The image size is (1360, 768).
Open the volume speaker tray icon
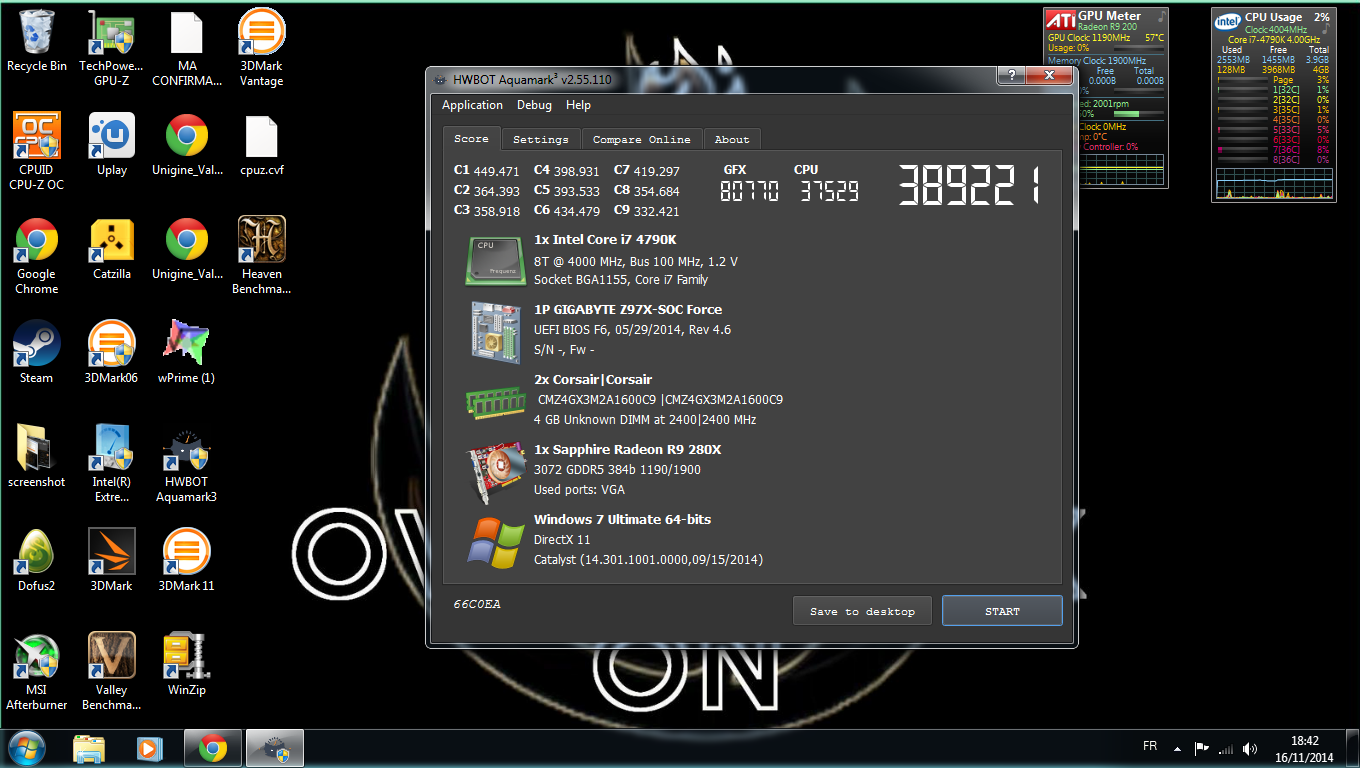pos(1250,748)
